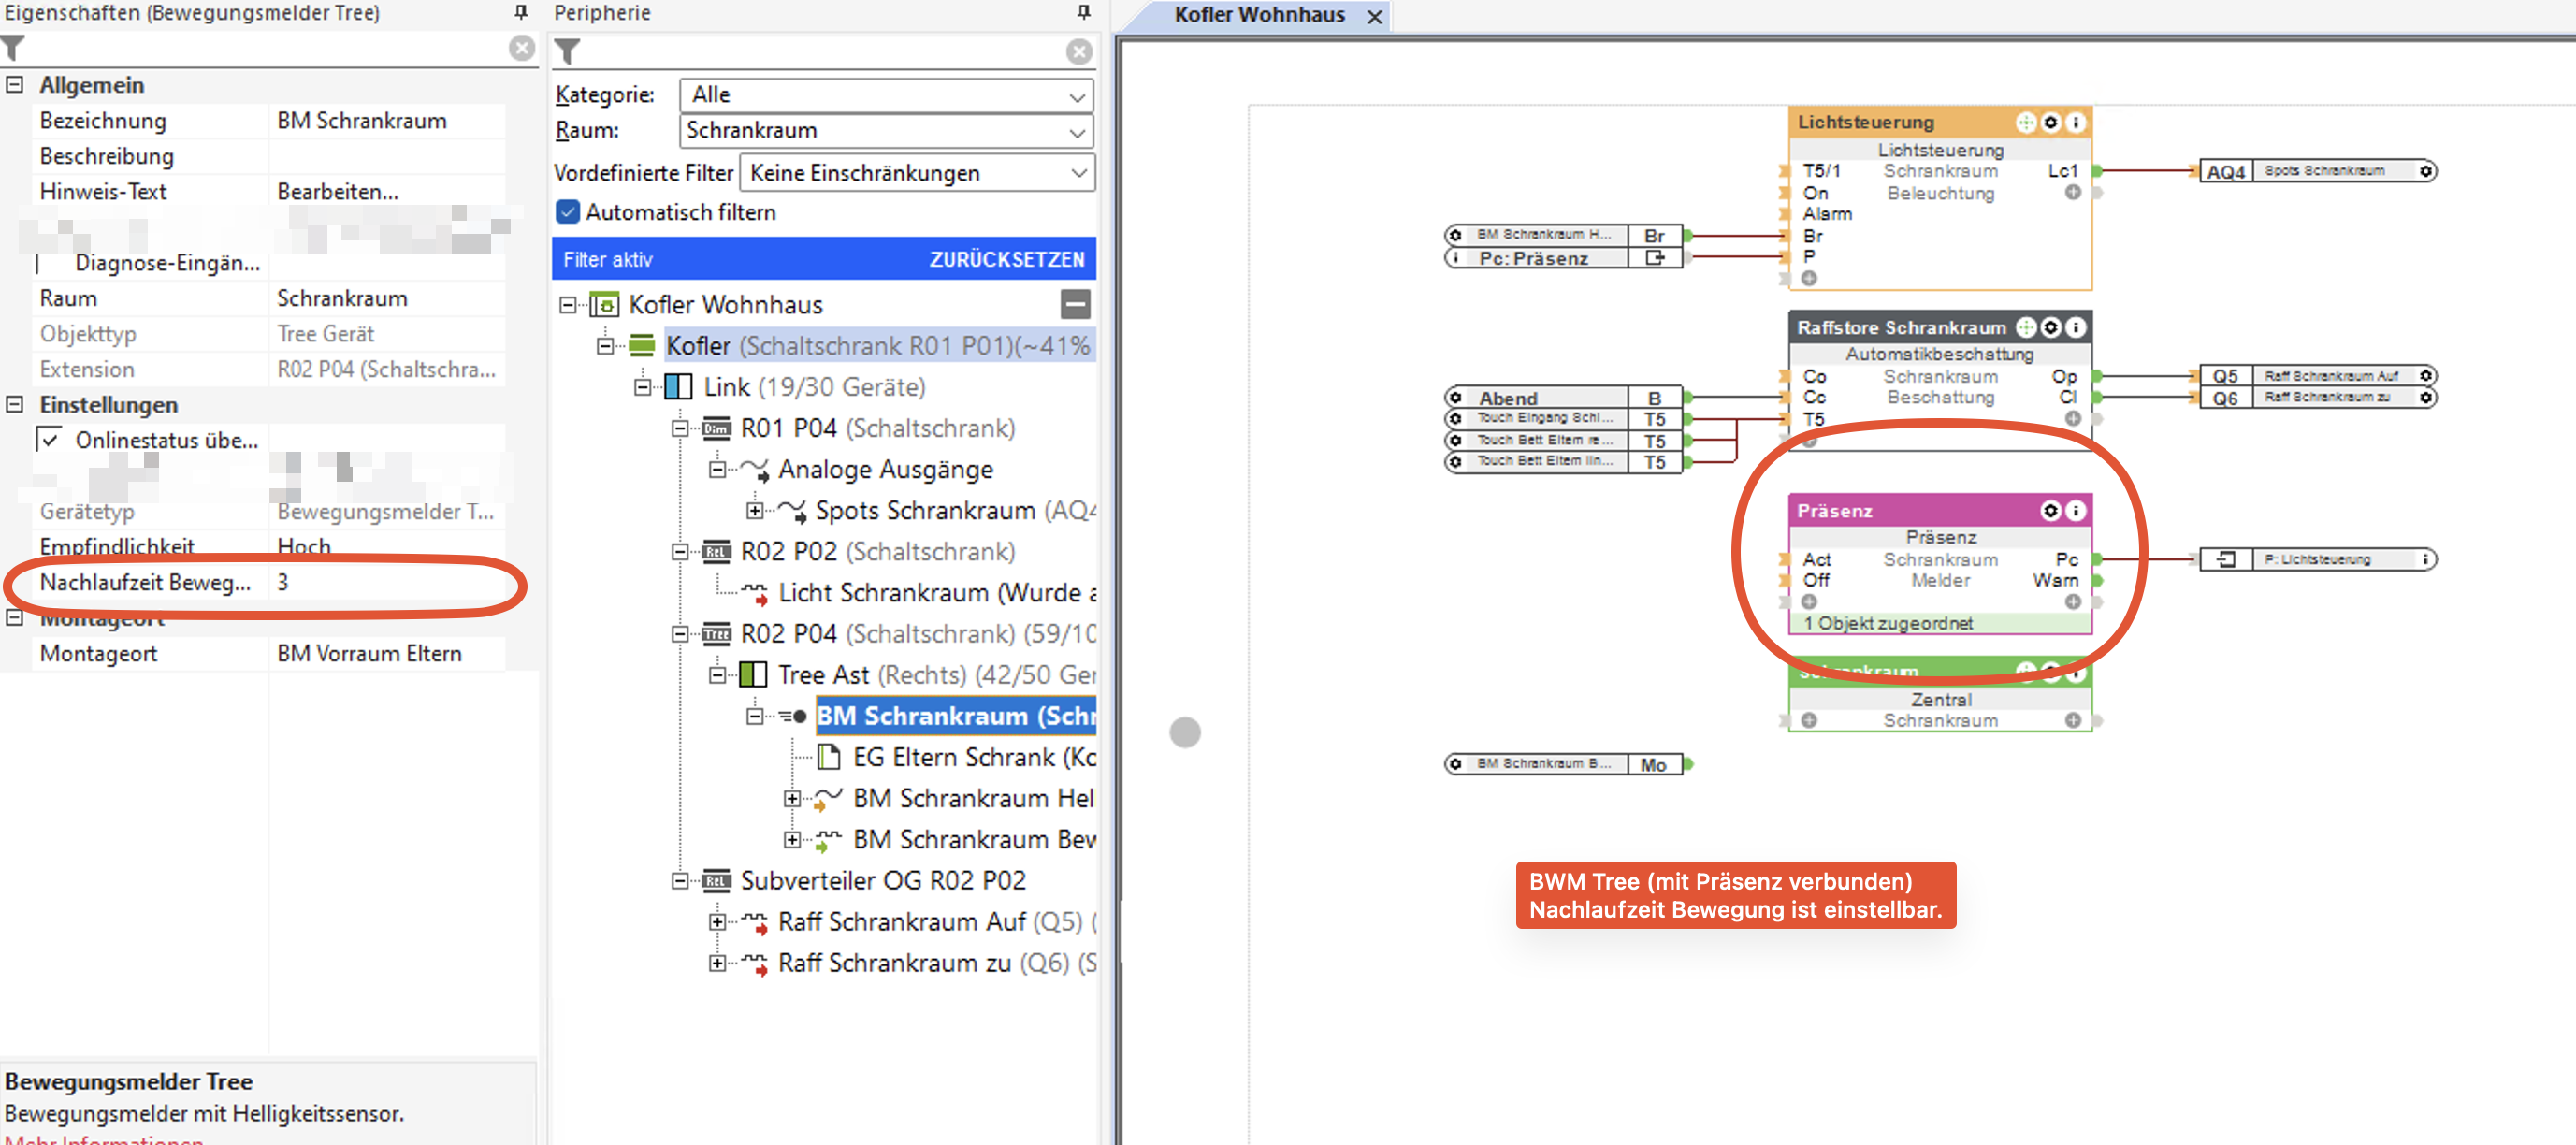Disable the Automatisch filtern checkbox
Screen dimensions: 2576x1145
(568, 212)
